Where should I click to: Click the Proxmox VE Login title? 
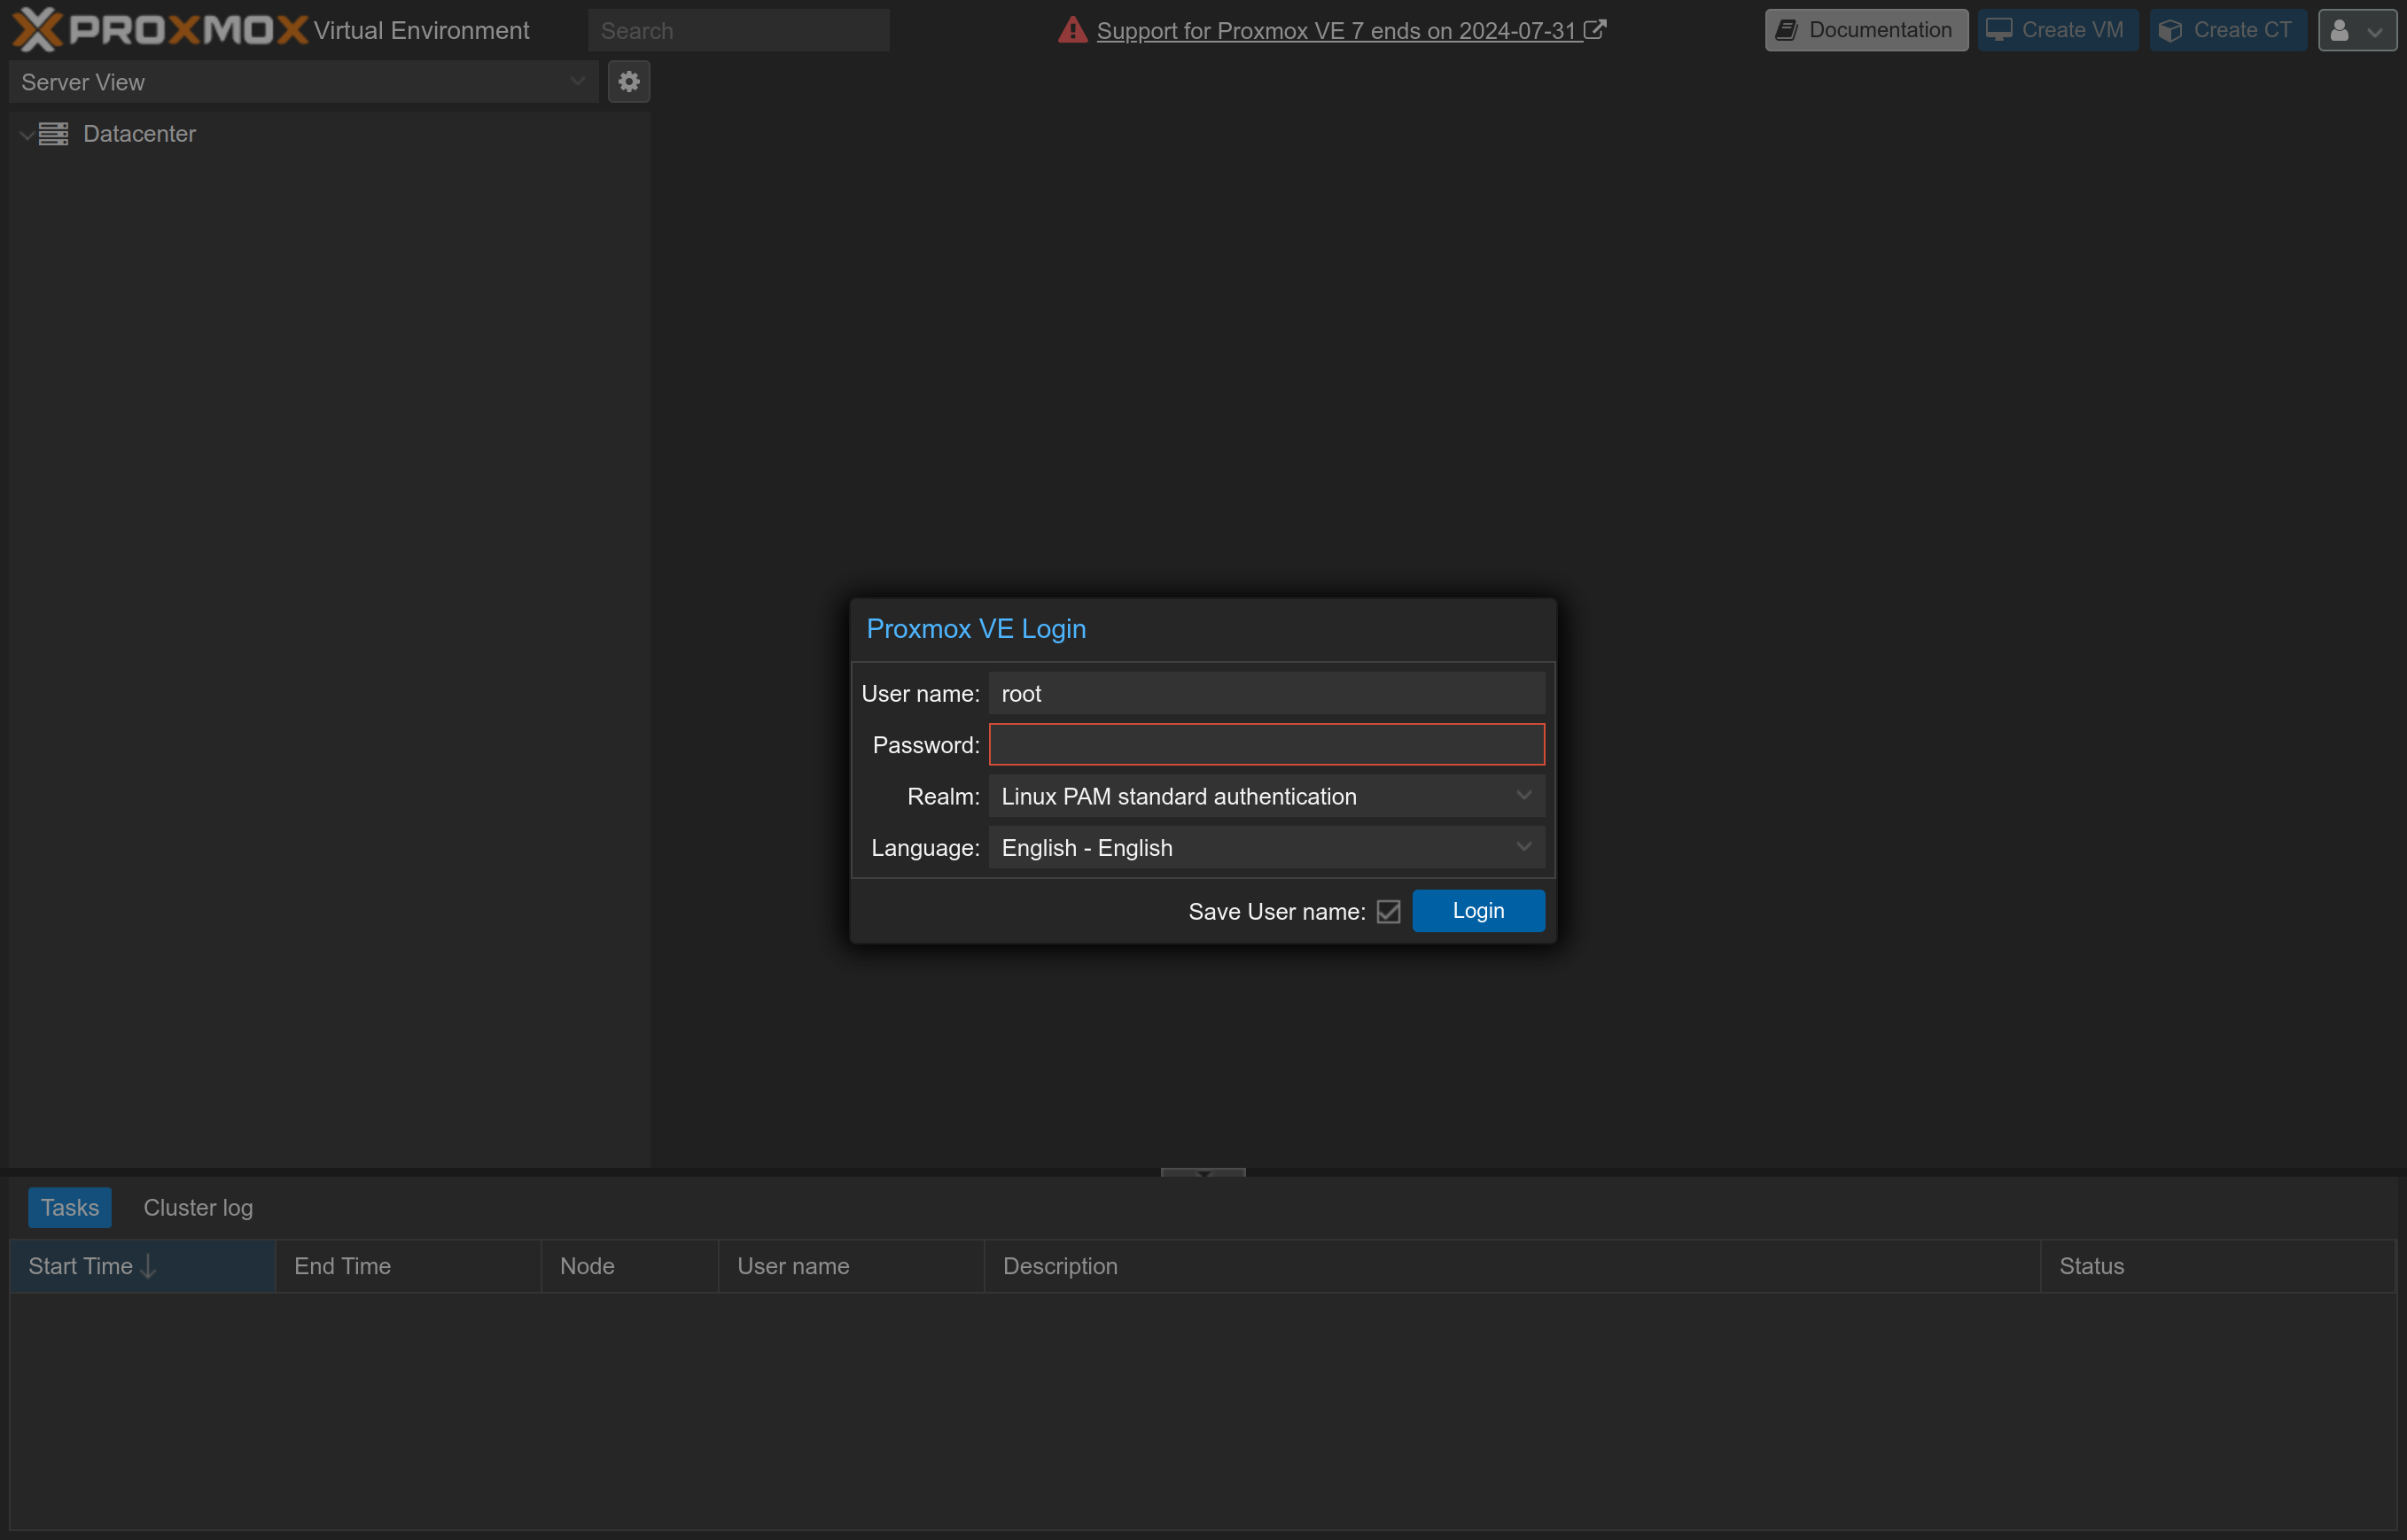[x=976, y=628]
